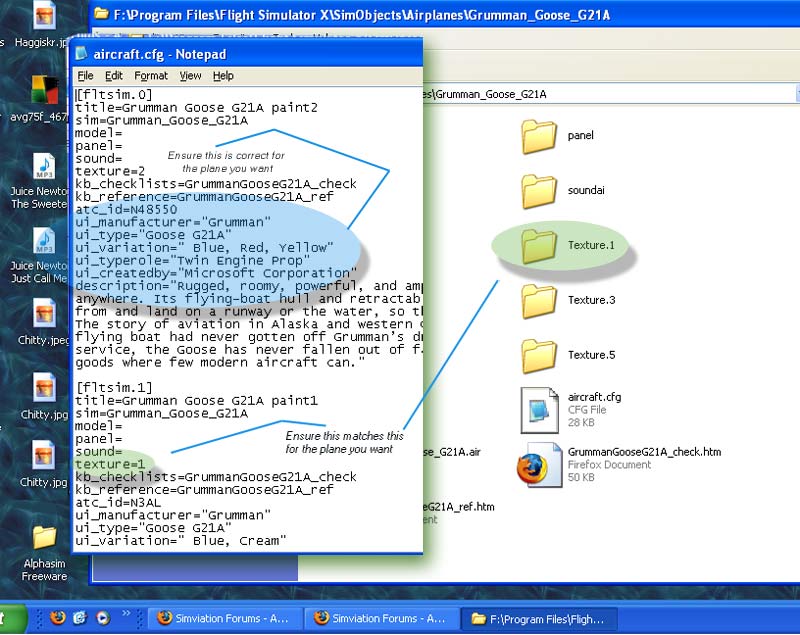Viewport: 800px width, 635px height.
Task: Select the aircraft.cfg file icon
Action: click(x=538, y=410)
